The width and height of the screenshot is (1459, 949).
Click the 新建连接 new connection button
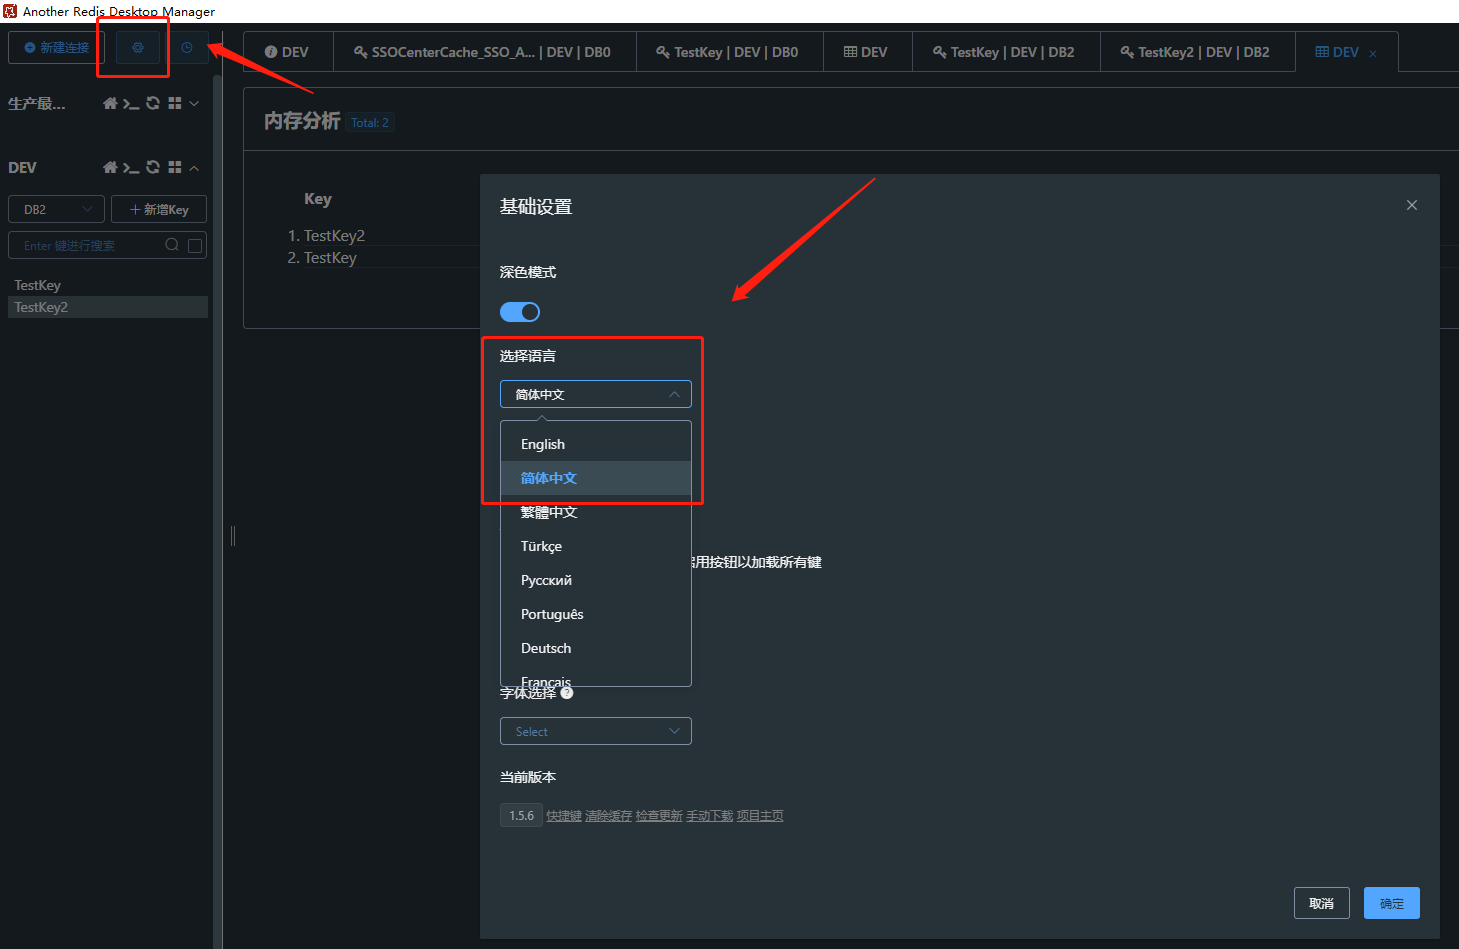57,47
